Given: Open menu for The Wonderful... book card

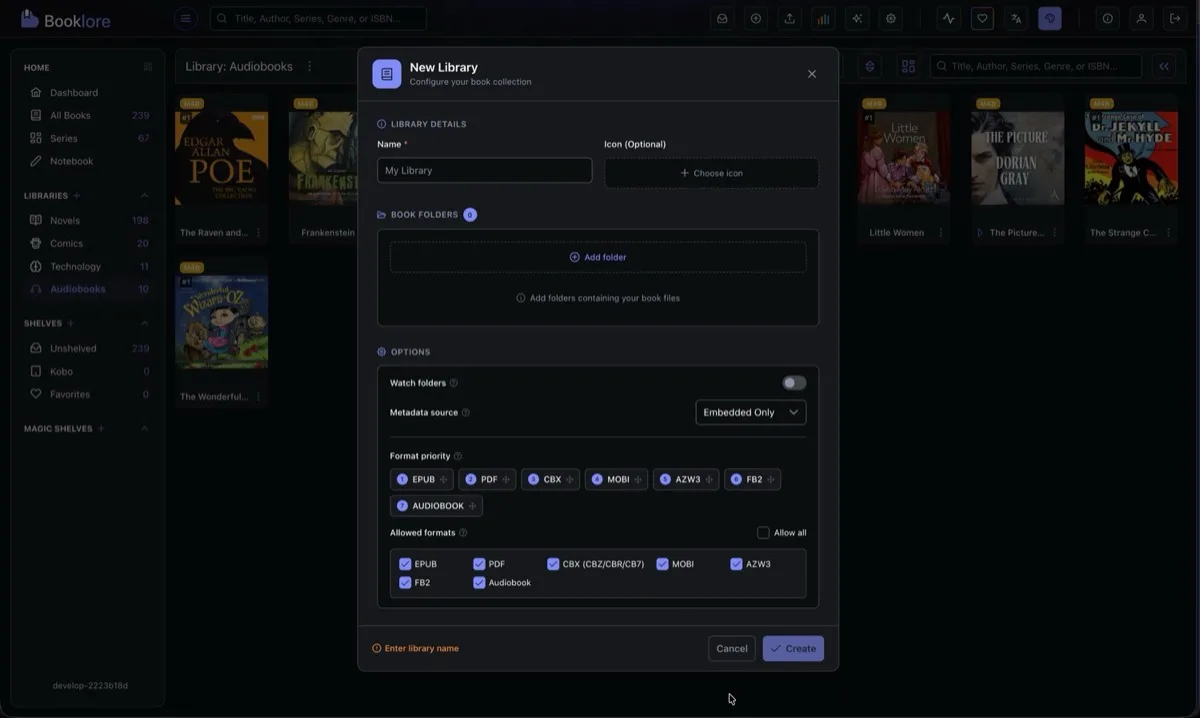Looking at the screenshot, I should pos(258,397).
